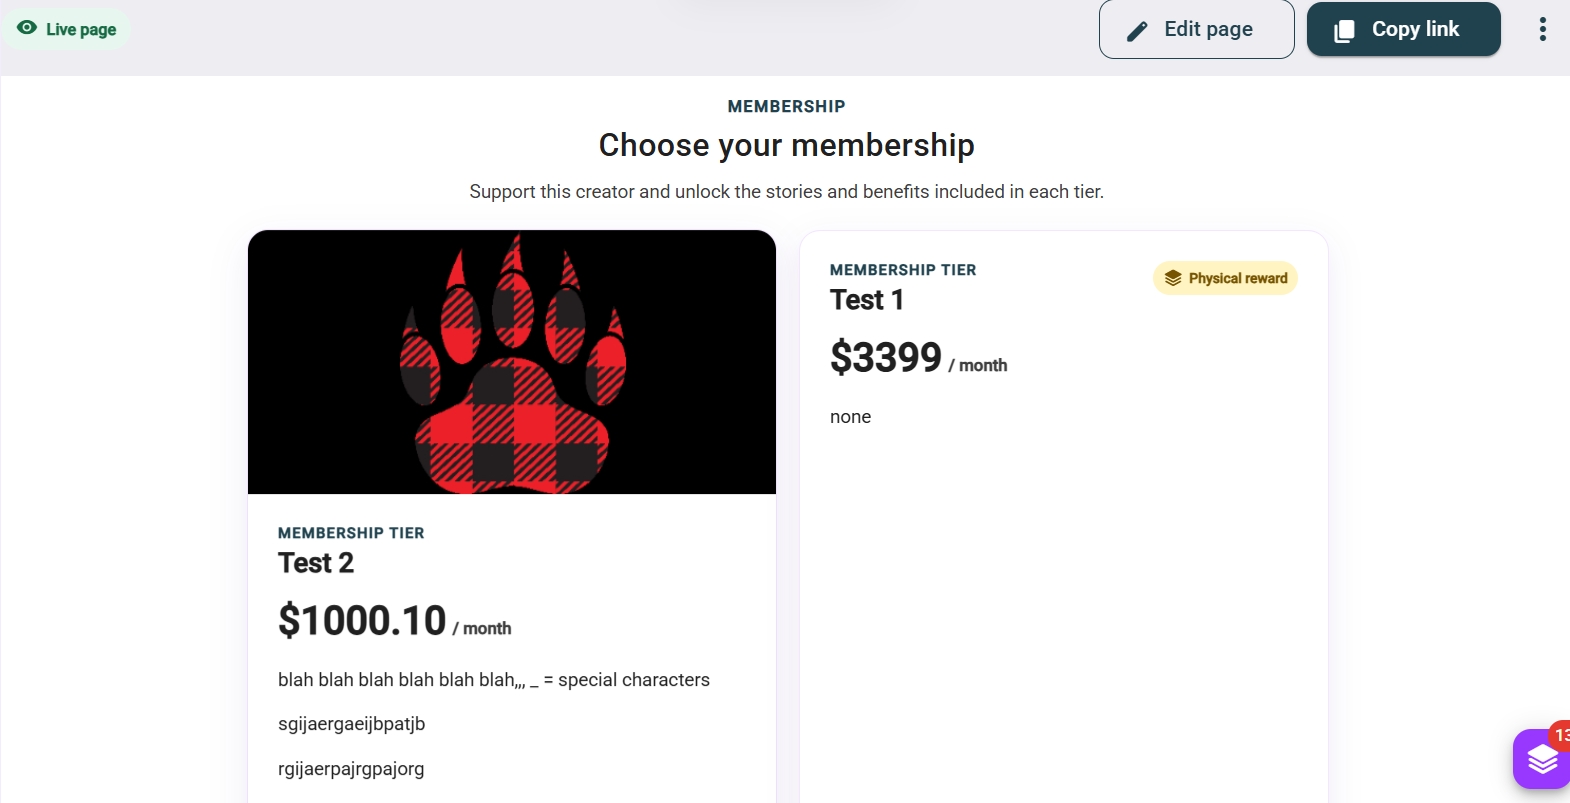1570x803 pixels.
Task: Click the purple layers widget icon
Action: pyautogui.click(x=1541, y=760)
